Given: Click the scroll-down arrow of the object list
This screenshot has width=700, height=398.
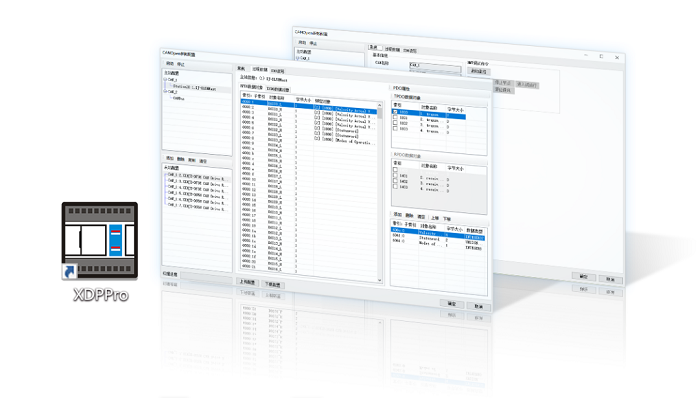Looking at the screenshot, I should 380,280.
